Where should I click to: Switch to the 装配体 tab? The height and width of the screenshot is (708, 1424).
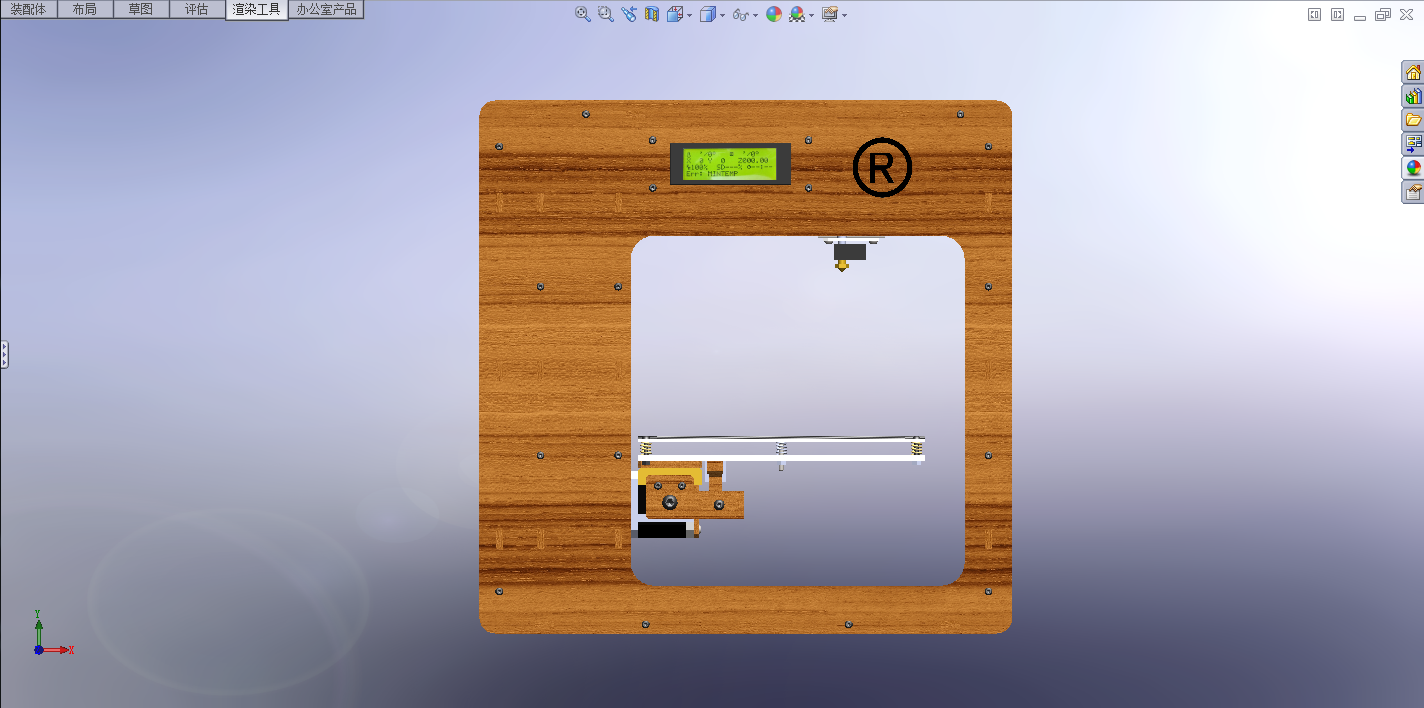pyautogui.click(x=28, y=9)
